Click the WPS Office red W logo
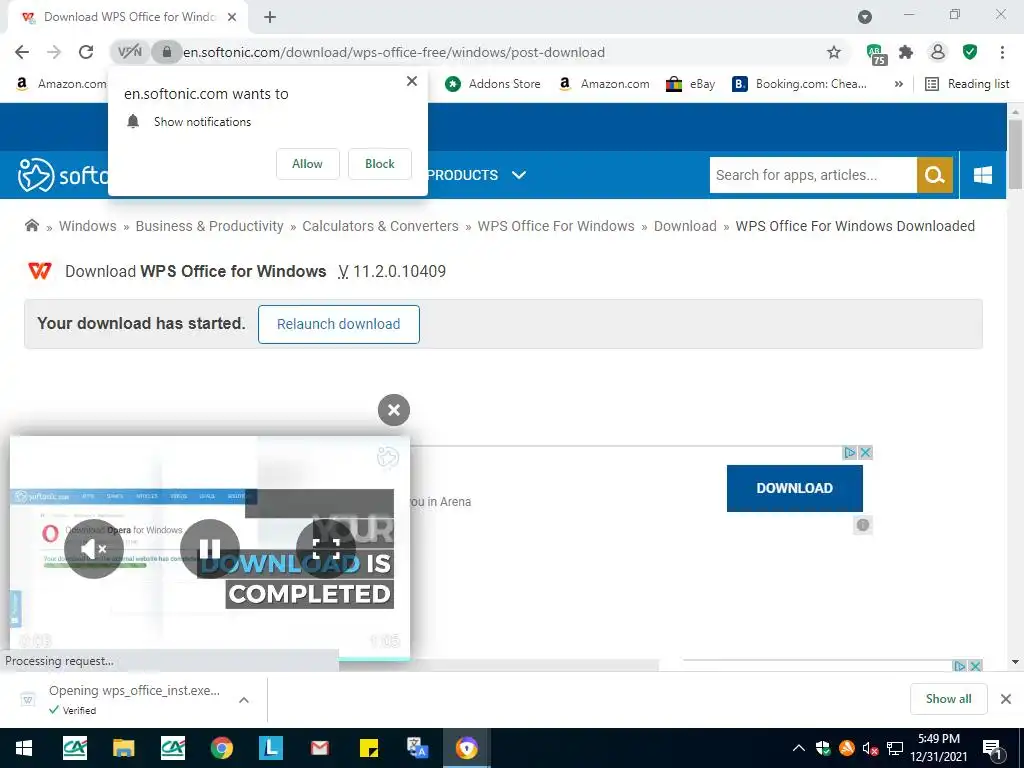 click(x=40, y=271)
